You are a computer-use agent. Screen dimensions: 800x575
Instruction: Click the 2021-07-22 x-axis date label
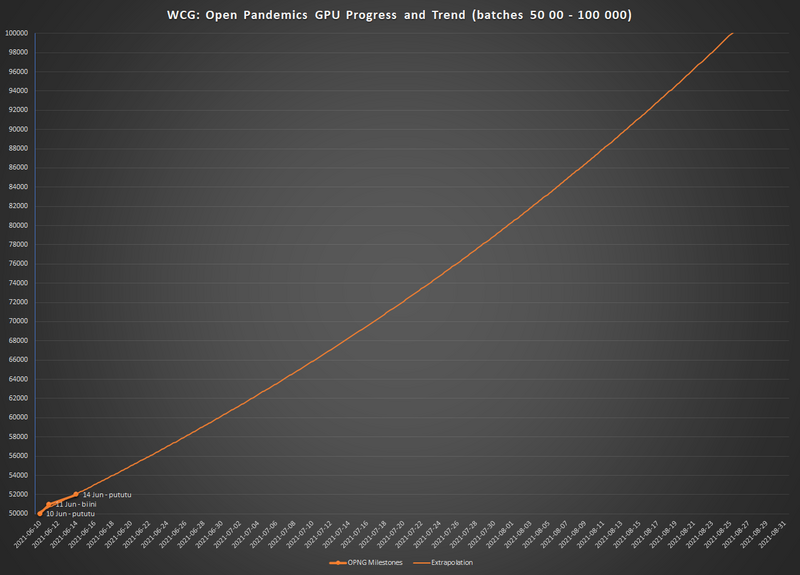(x=409, y=534)
